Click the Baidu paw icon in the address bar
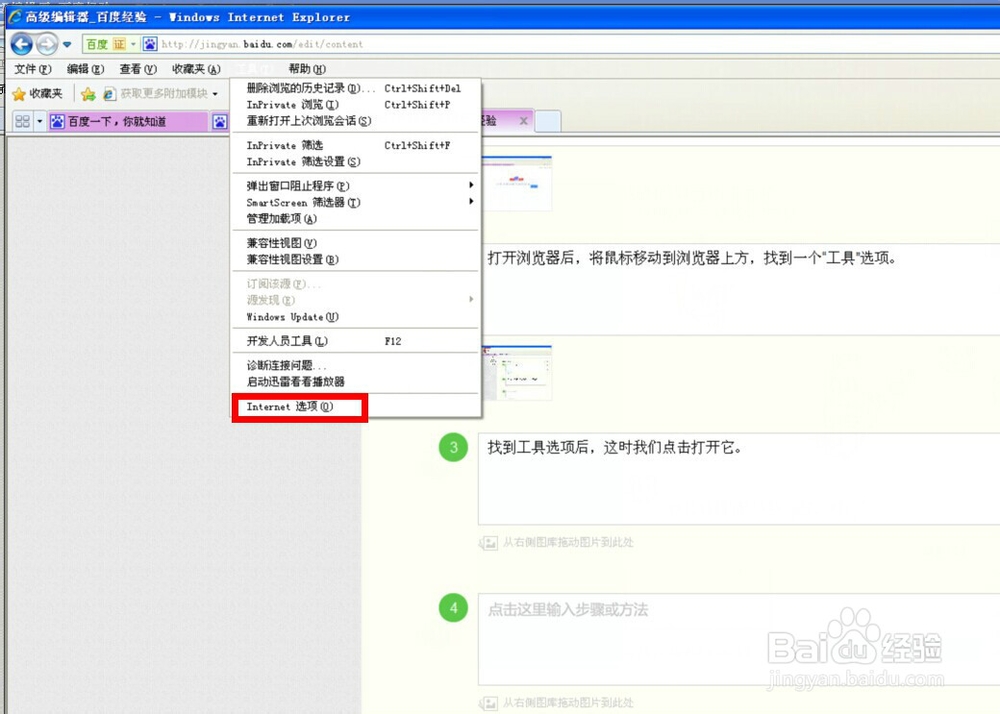 pos(152,44)
